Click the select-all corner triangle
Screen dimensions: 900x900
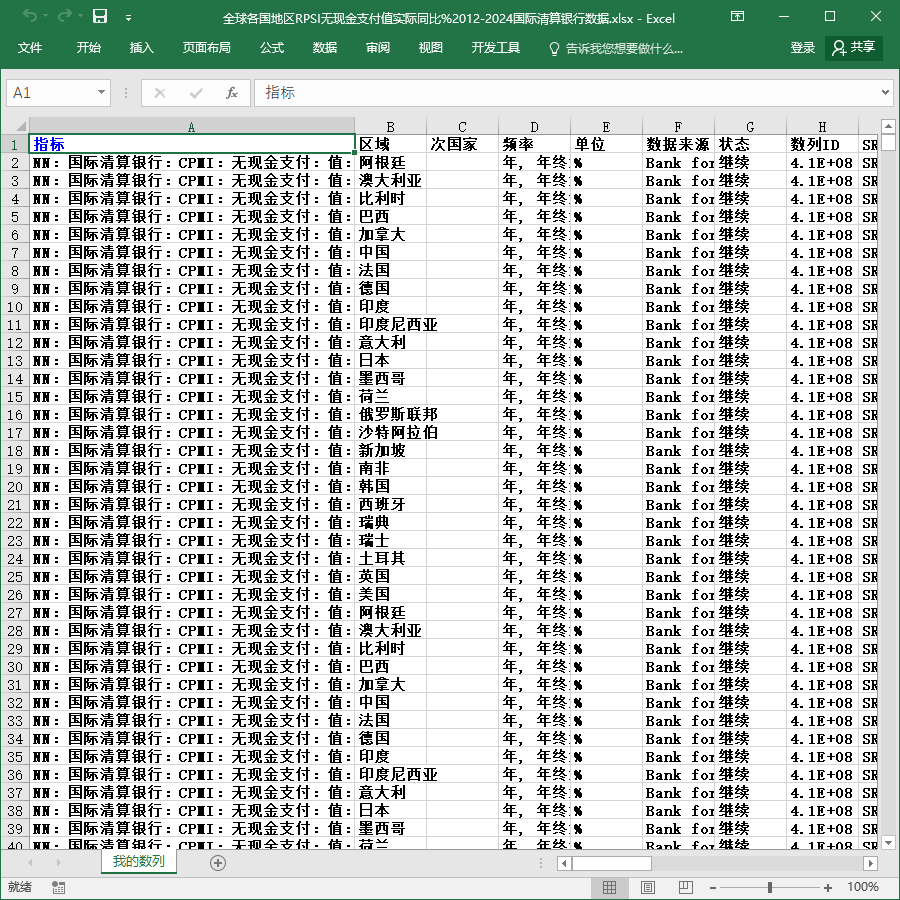click(x=21, y=126)
